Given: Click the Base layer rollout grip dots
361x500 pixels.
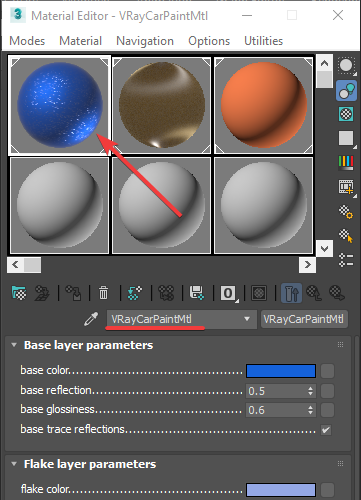Looking at the screenshot, I should tap(340, 345).
